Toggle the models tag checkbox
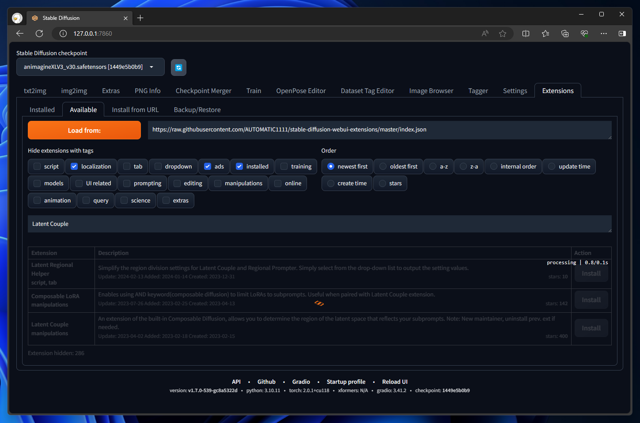Viewport: 640px width, 423px height. click(x=37, y=183)
